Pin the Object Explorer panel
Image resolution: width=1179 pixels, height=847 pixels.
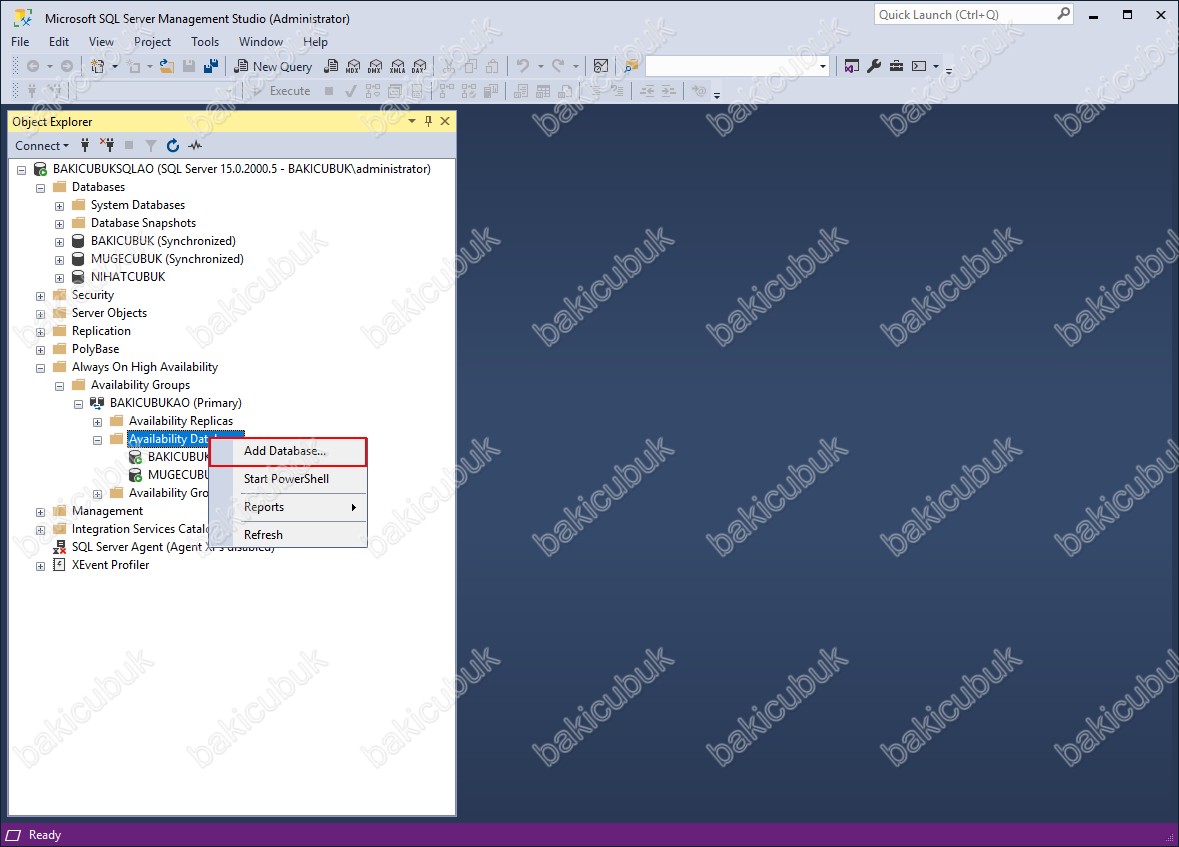tap(429, 121)
